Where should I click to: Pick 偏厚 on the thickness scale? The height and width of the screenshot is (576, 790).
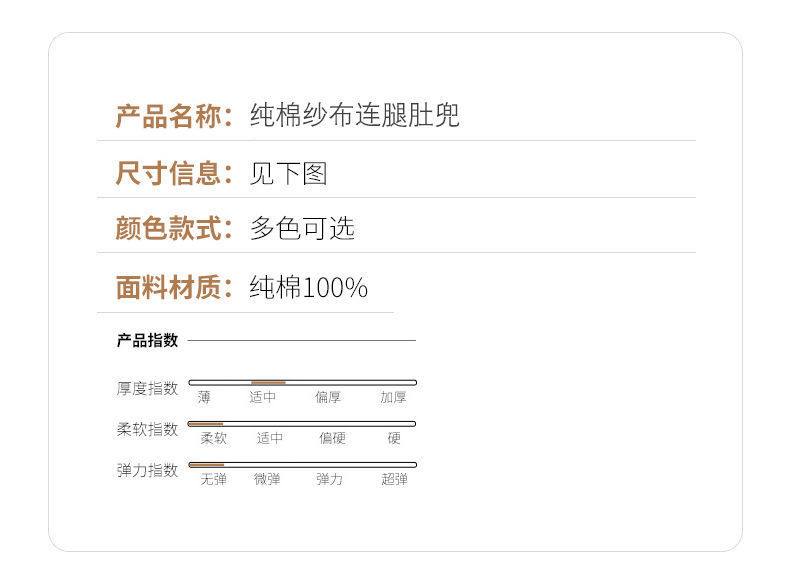328,397
